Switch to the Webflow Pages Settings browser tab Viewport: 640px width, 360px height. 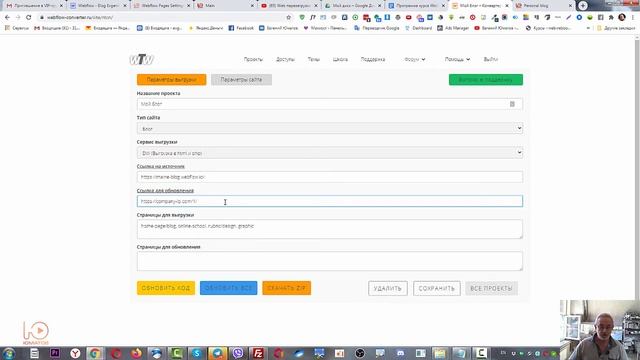click(x=162, y=6)
